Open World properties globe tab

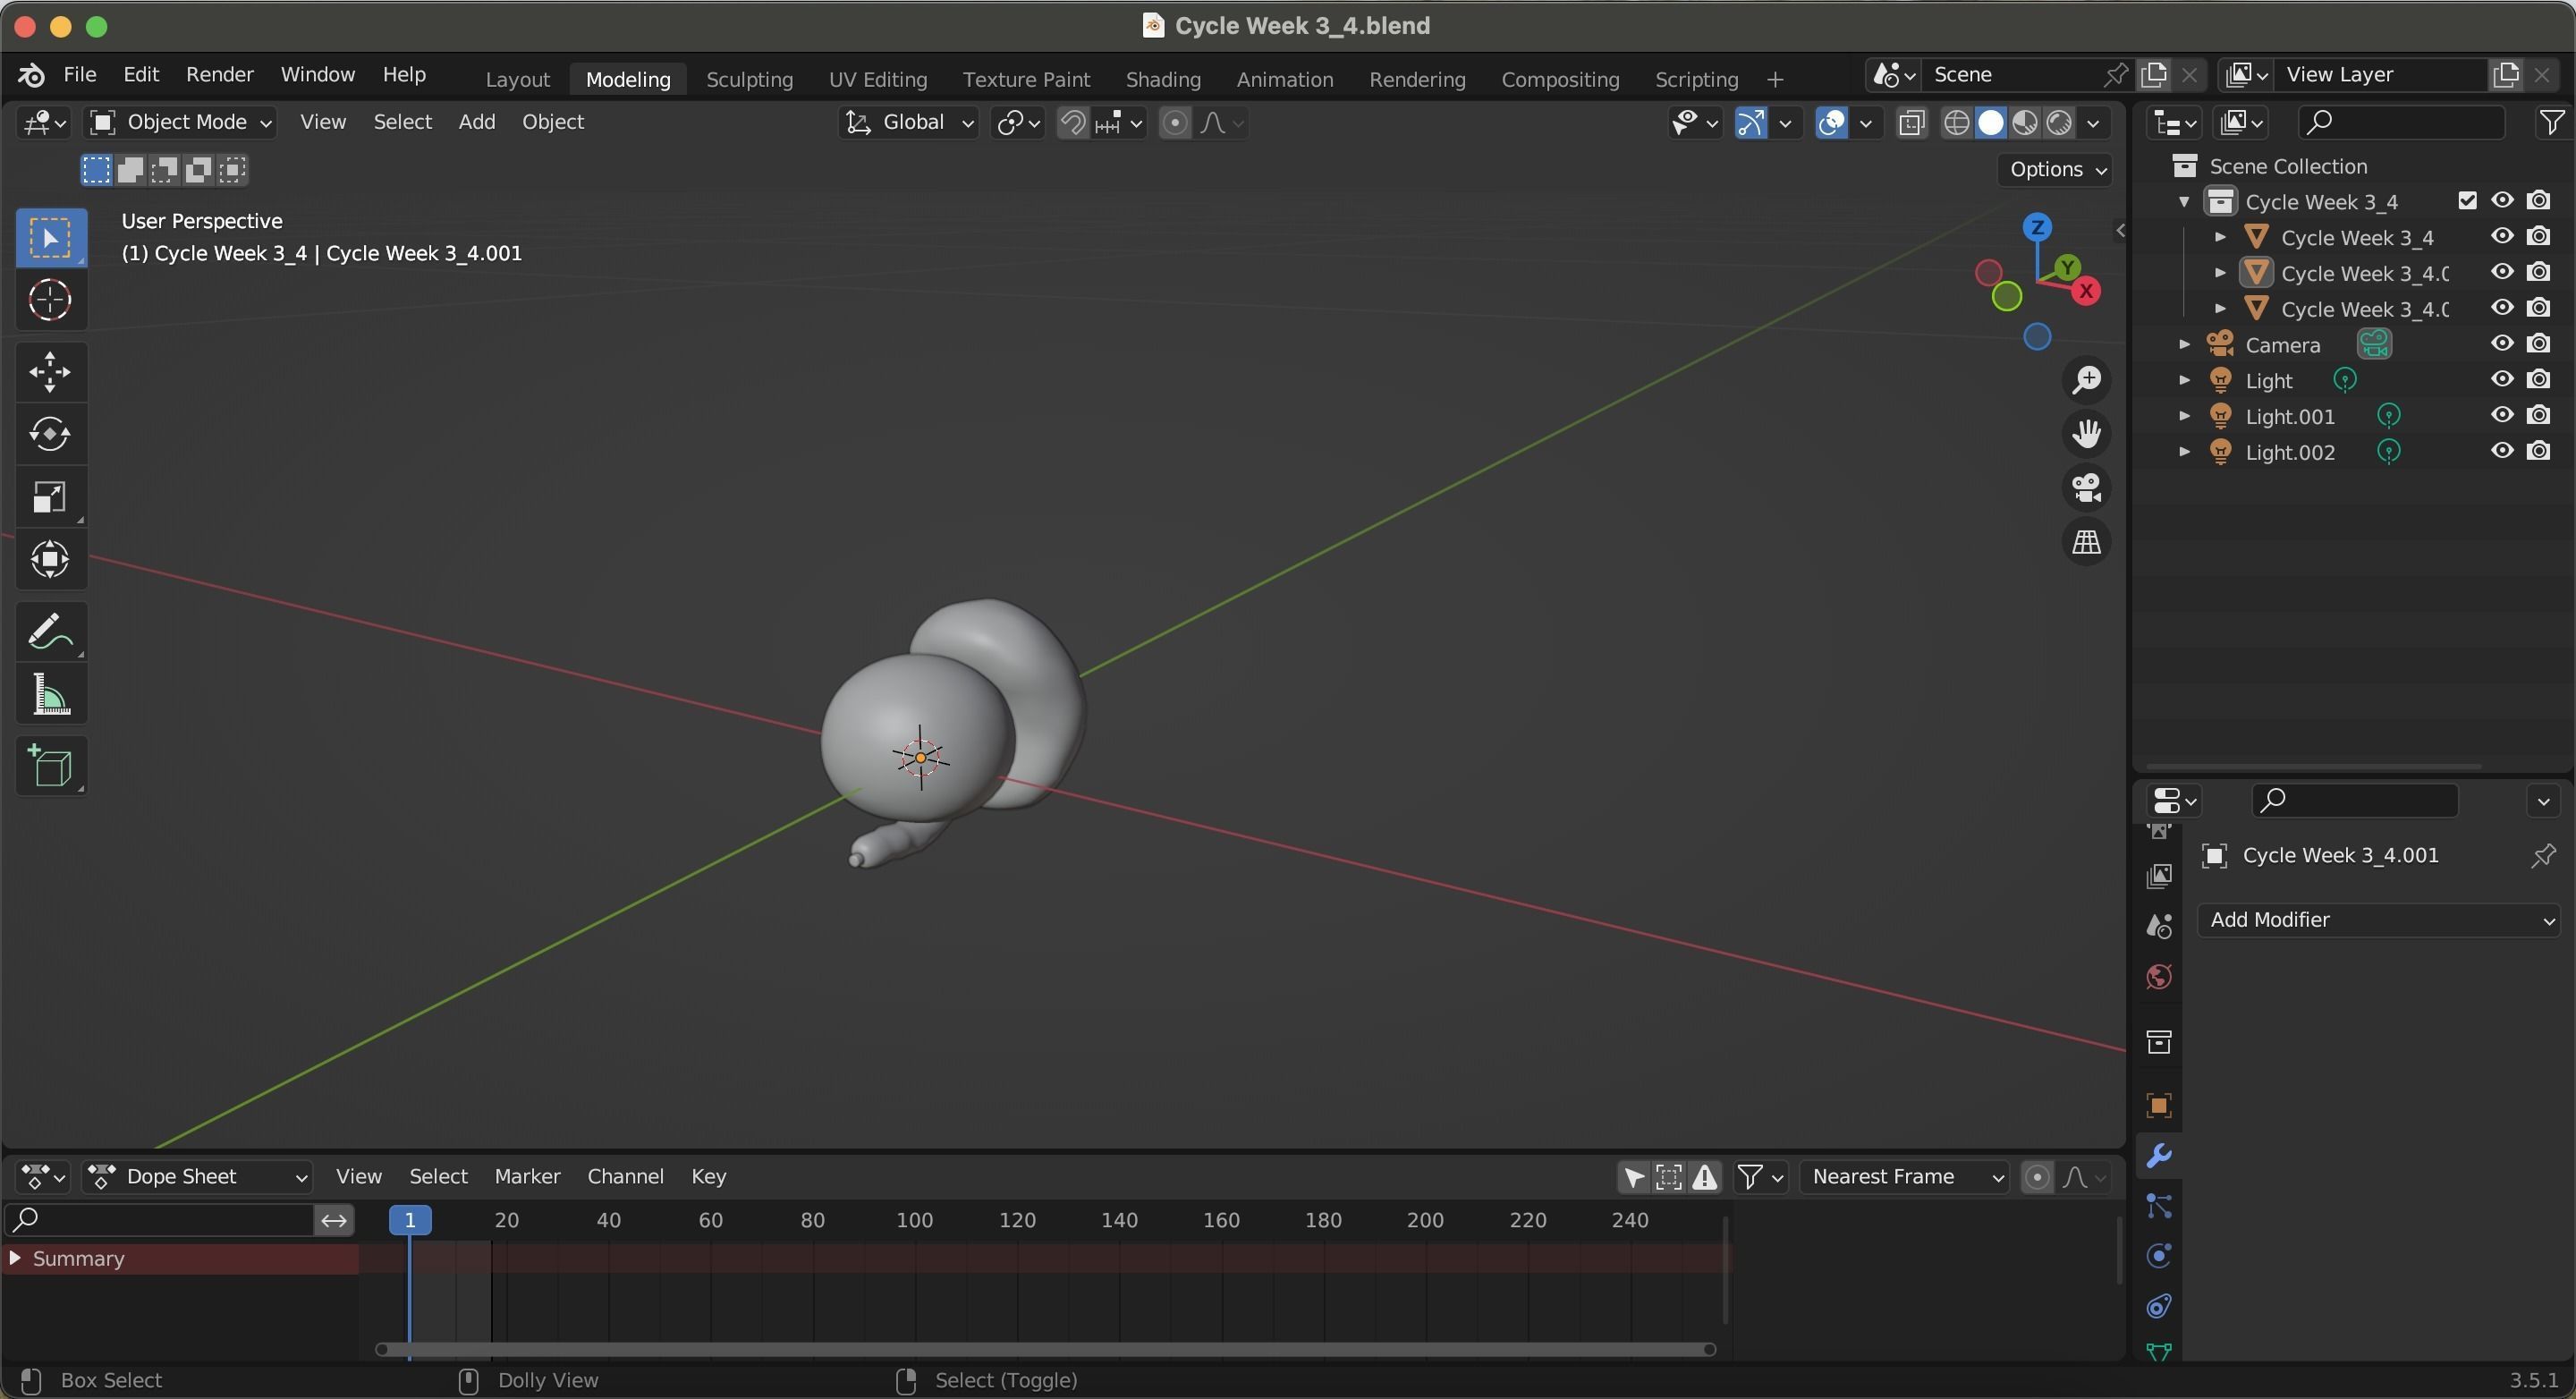coord(2159,976)
